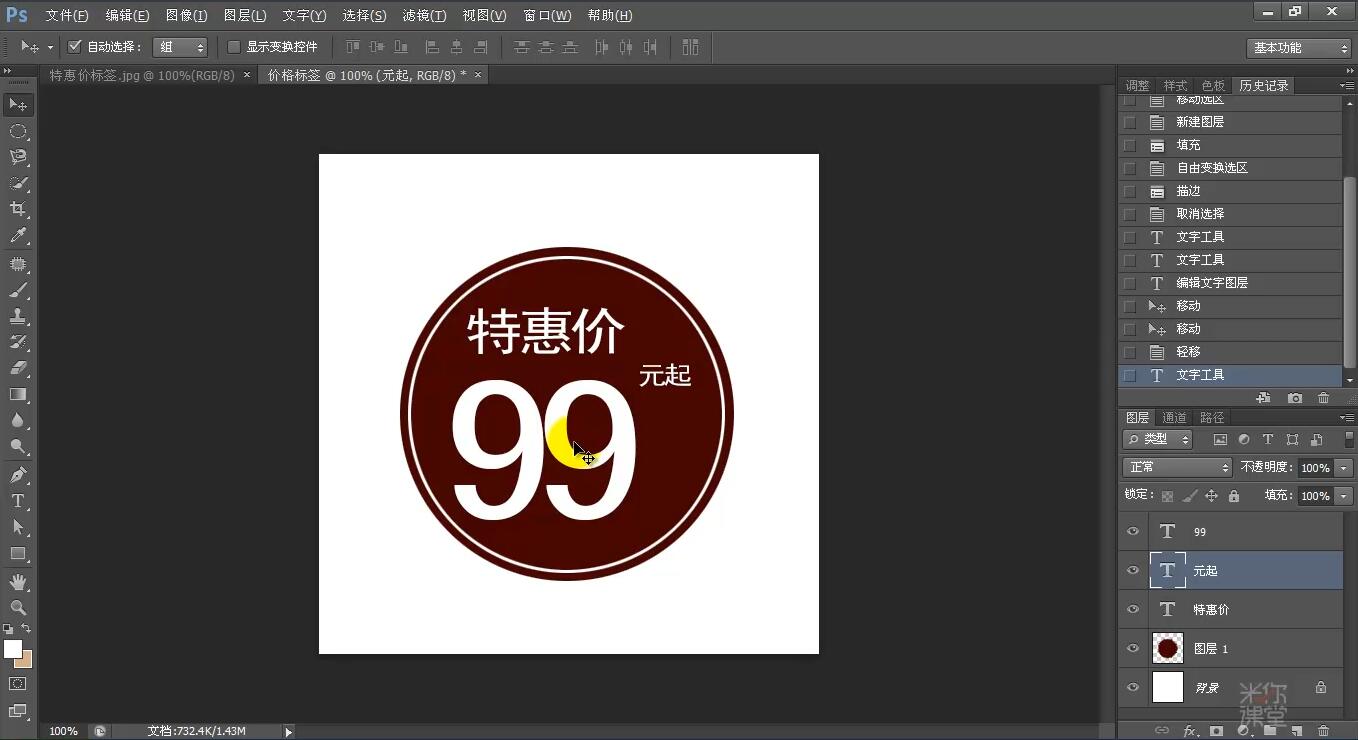This screenshot has height=740, width=1358.
Task: Create a new layer with the new layer icon
Action: (1295, 731)
